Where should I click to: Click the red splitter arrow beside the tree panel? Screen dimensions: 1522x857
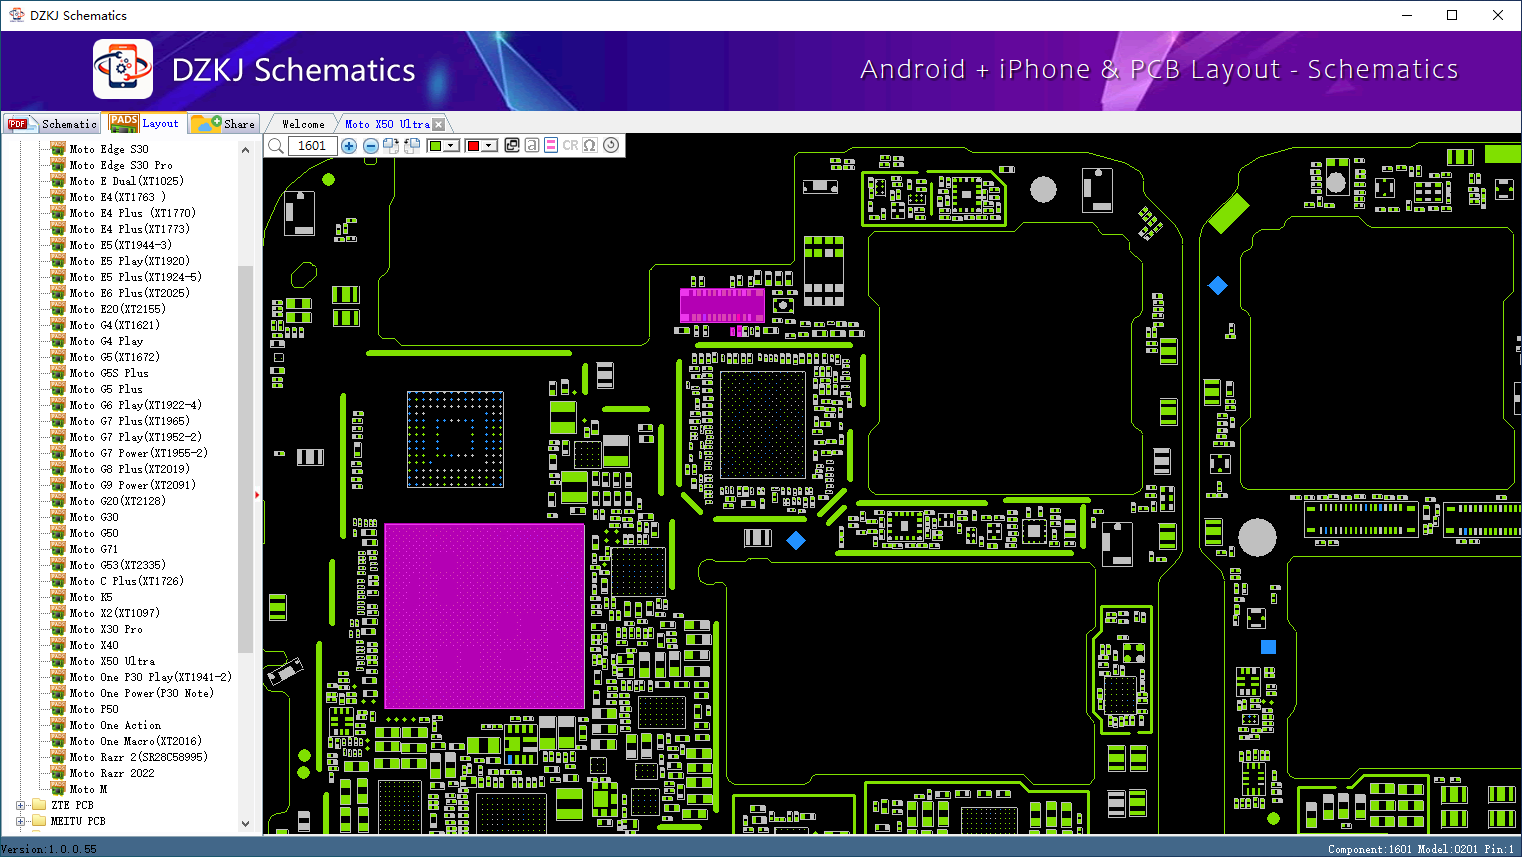click(x=257, y=494)
